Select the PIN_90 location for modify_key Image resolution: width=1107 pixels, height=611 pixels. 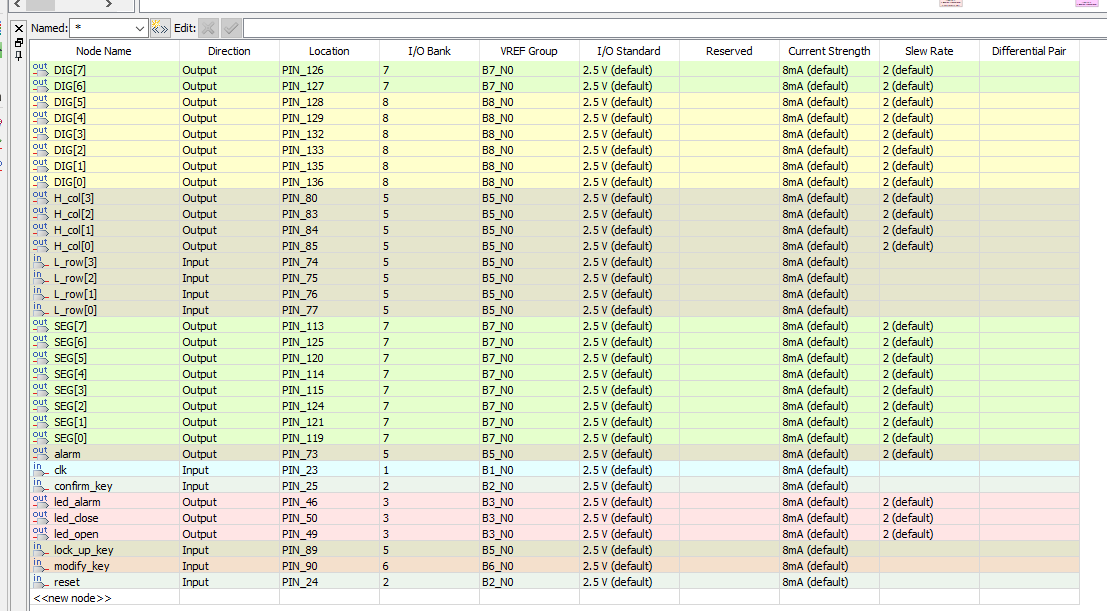click(x=329, y=566)
